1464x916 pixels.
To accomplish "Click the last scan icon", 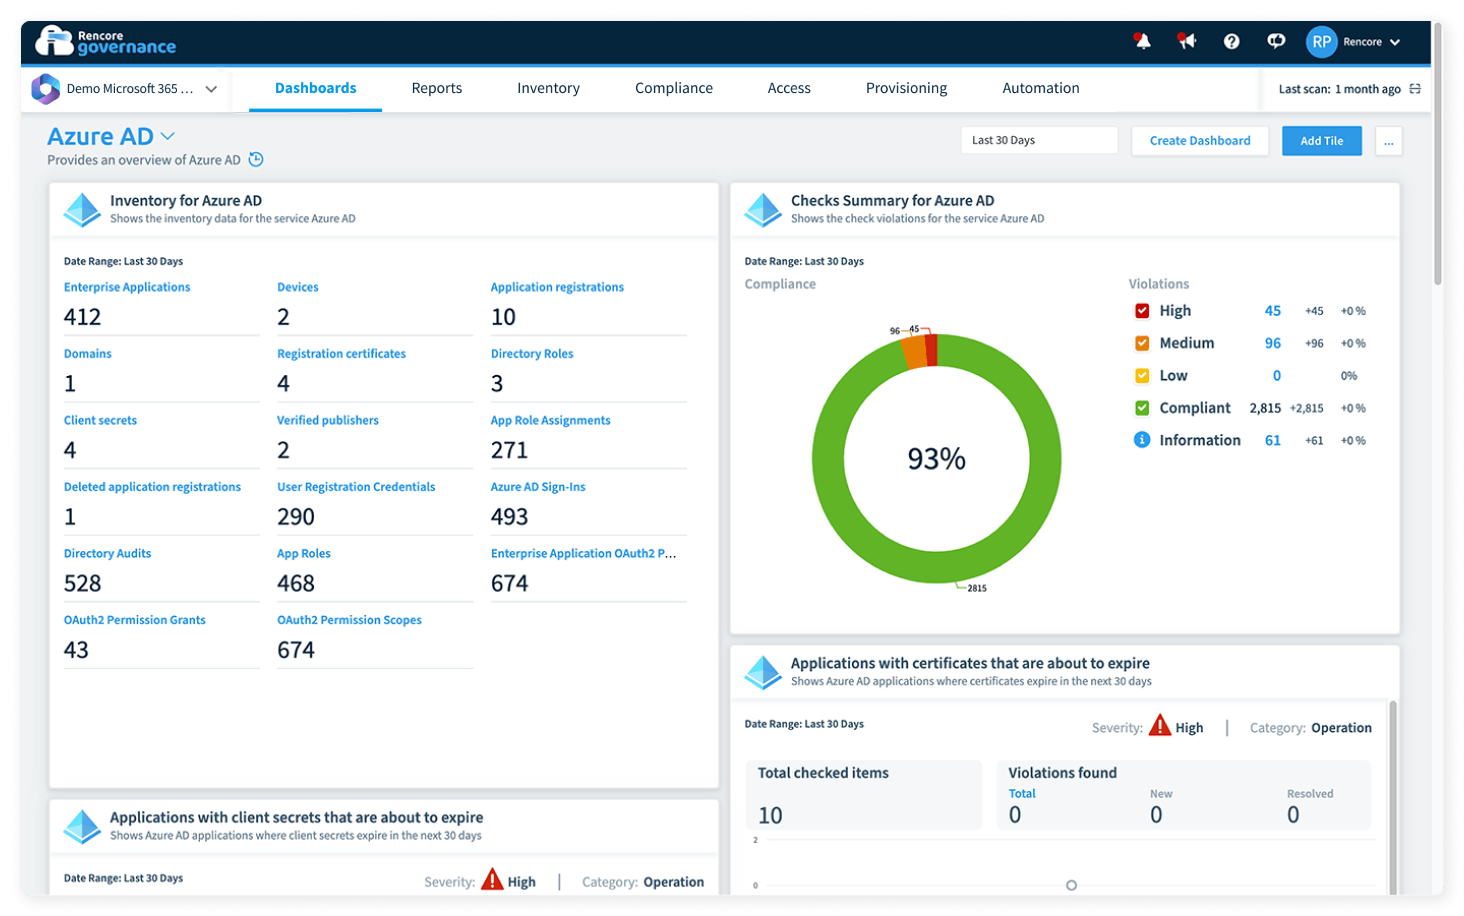I will tap(1415, 89).
